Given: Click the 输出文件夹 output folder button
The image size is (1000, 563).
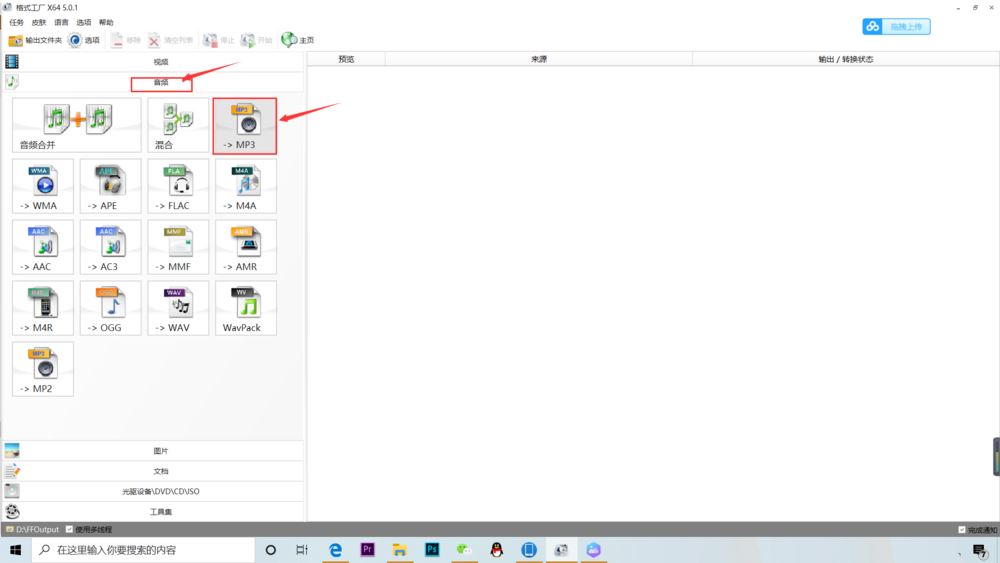Looking at the screenshot, I should tap(35, 40).
